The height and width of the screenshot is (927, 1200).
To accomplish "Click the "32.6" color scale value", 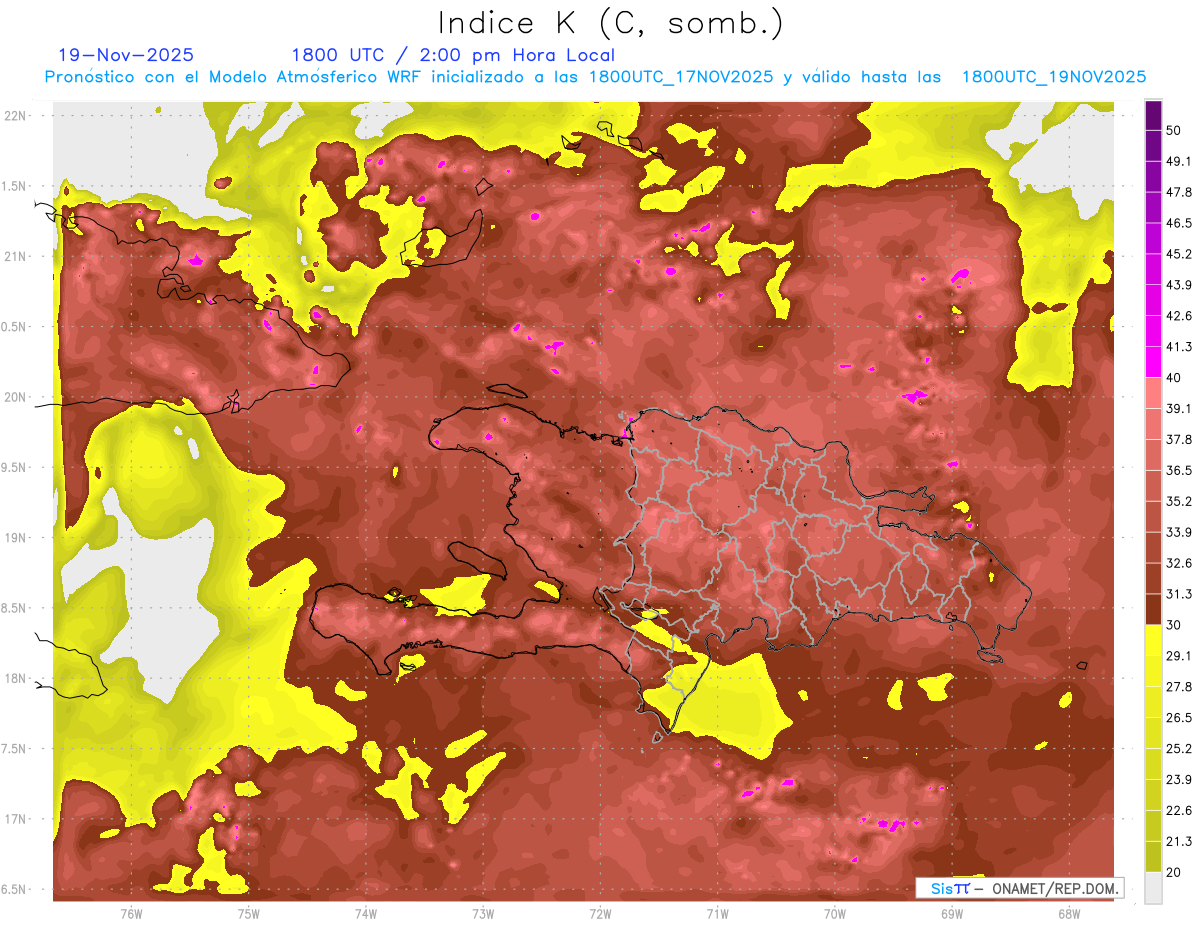I will tap(1179, 563).
